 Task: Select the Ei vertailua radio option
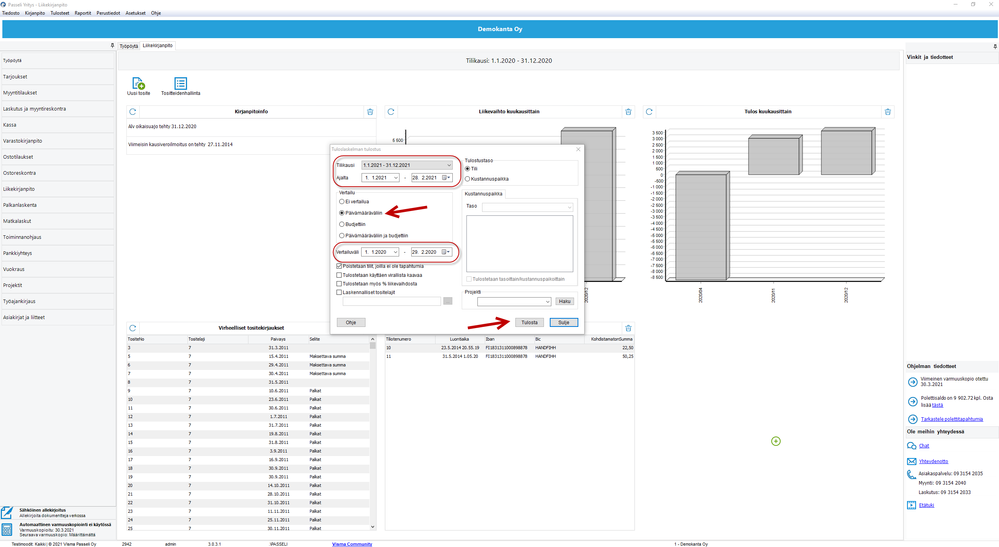coord(342,201)
